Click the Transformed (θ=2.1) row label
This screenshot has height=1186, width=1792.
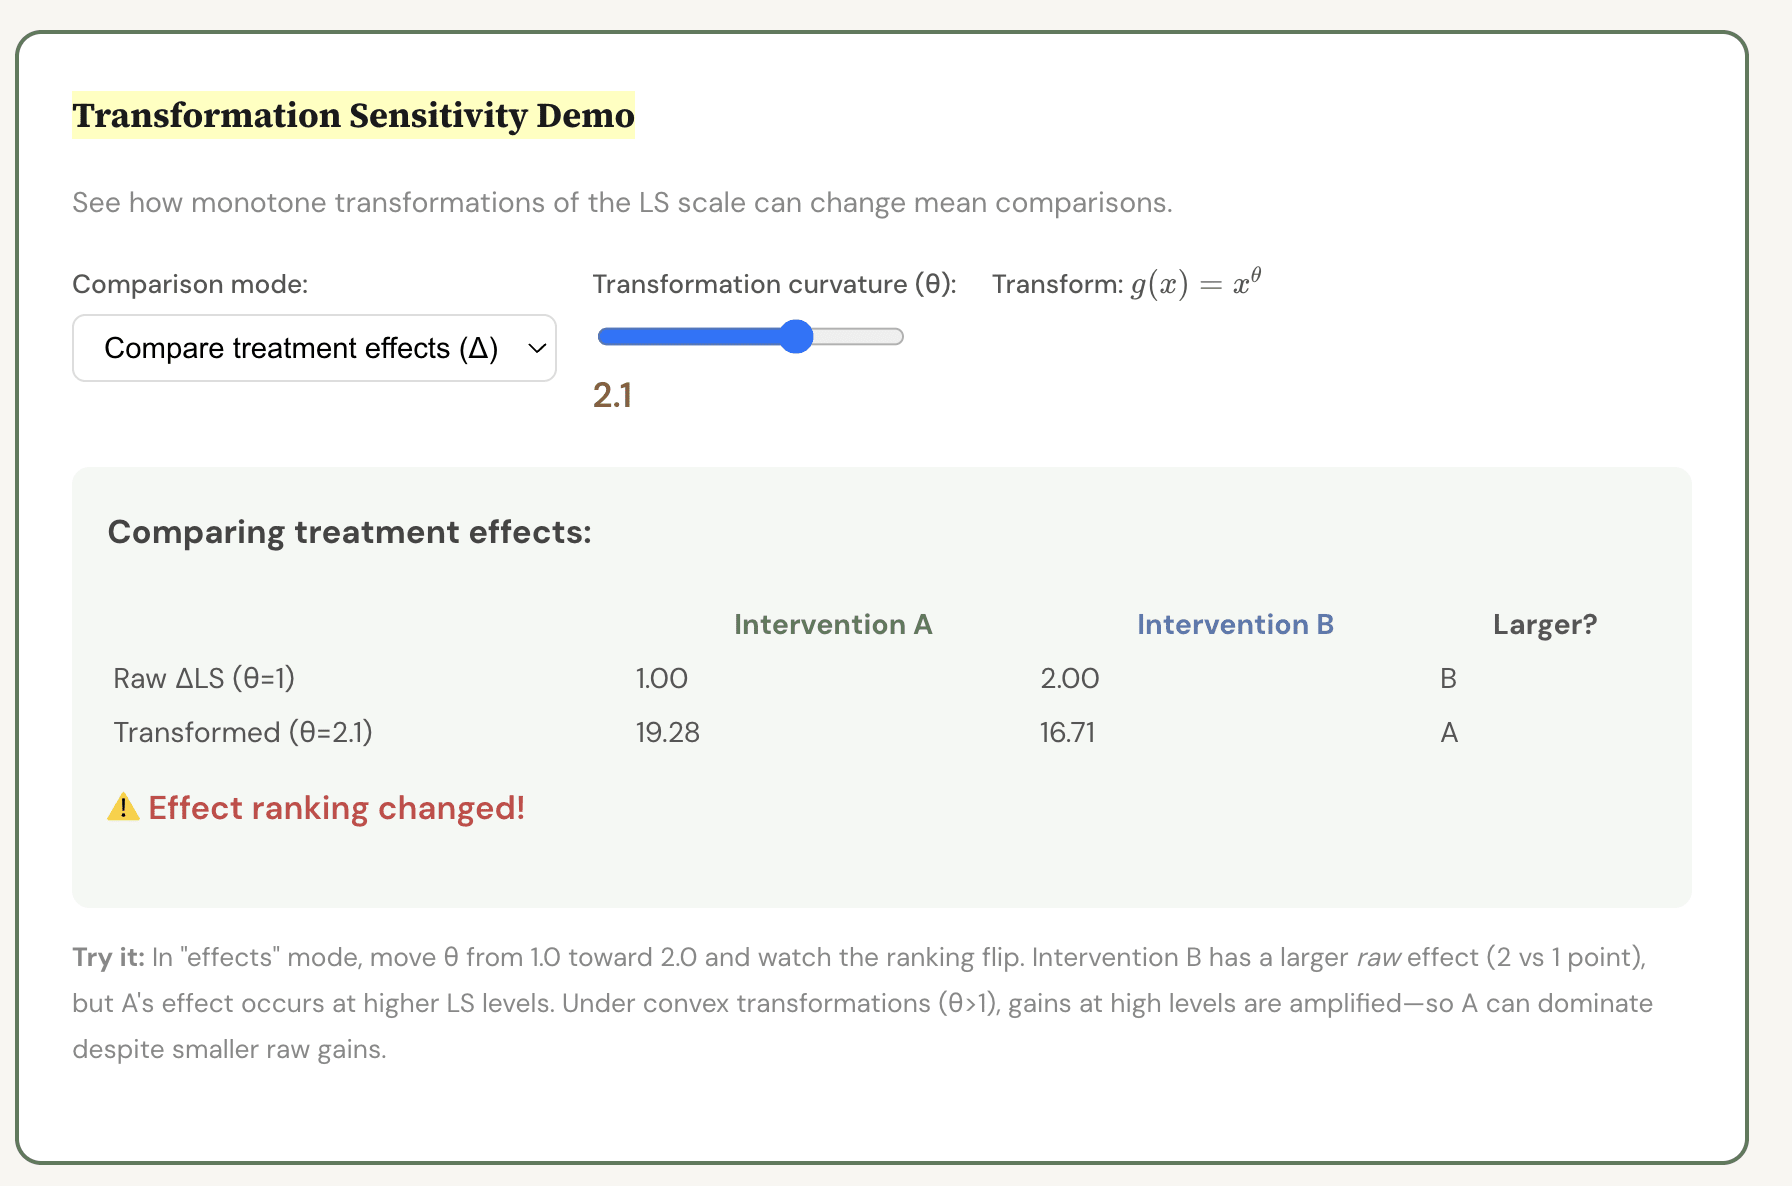click(x=243, y=733)
